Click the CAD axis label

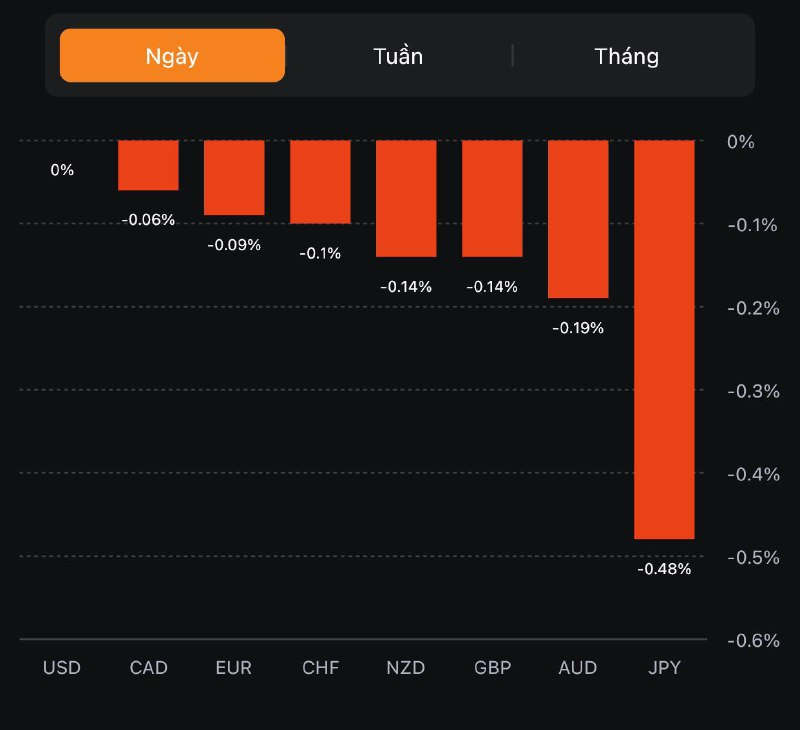point(148,668)
